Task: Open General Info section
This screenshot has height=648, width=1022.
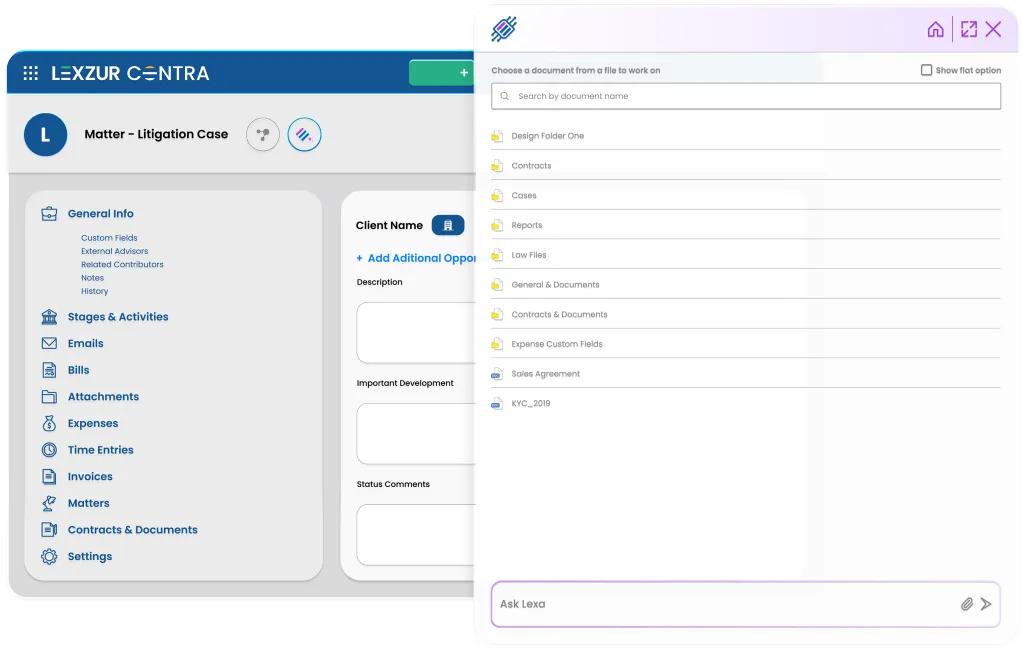Action: pos(100,214)
